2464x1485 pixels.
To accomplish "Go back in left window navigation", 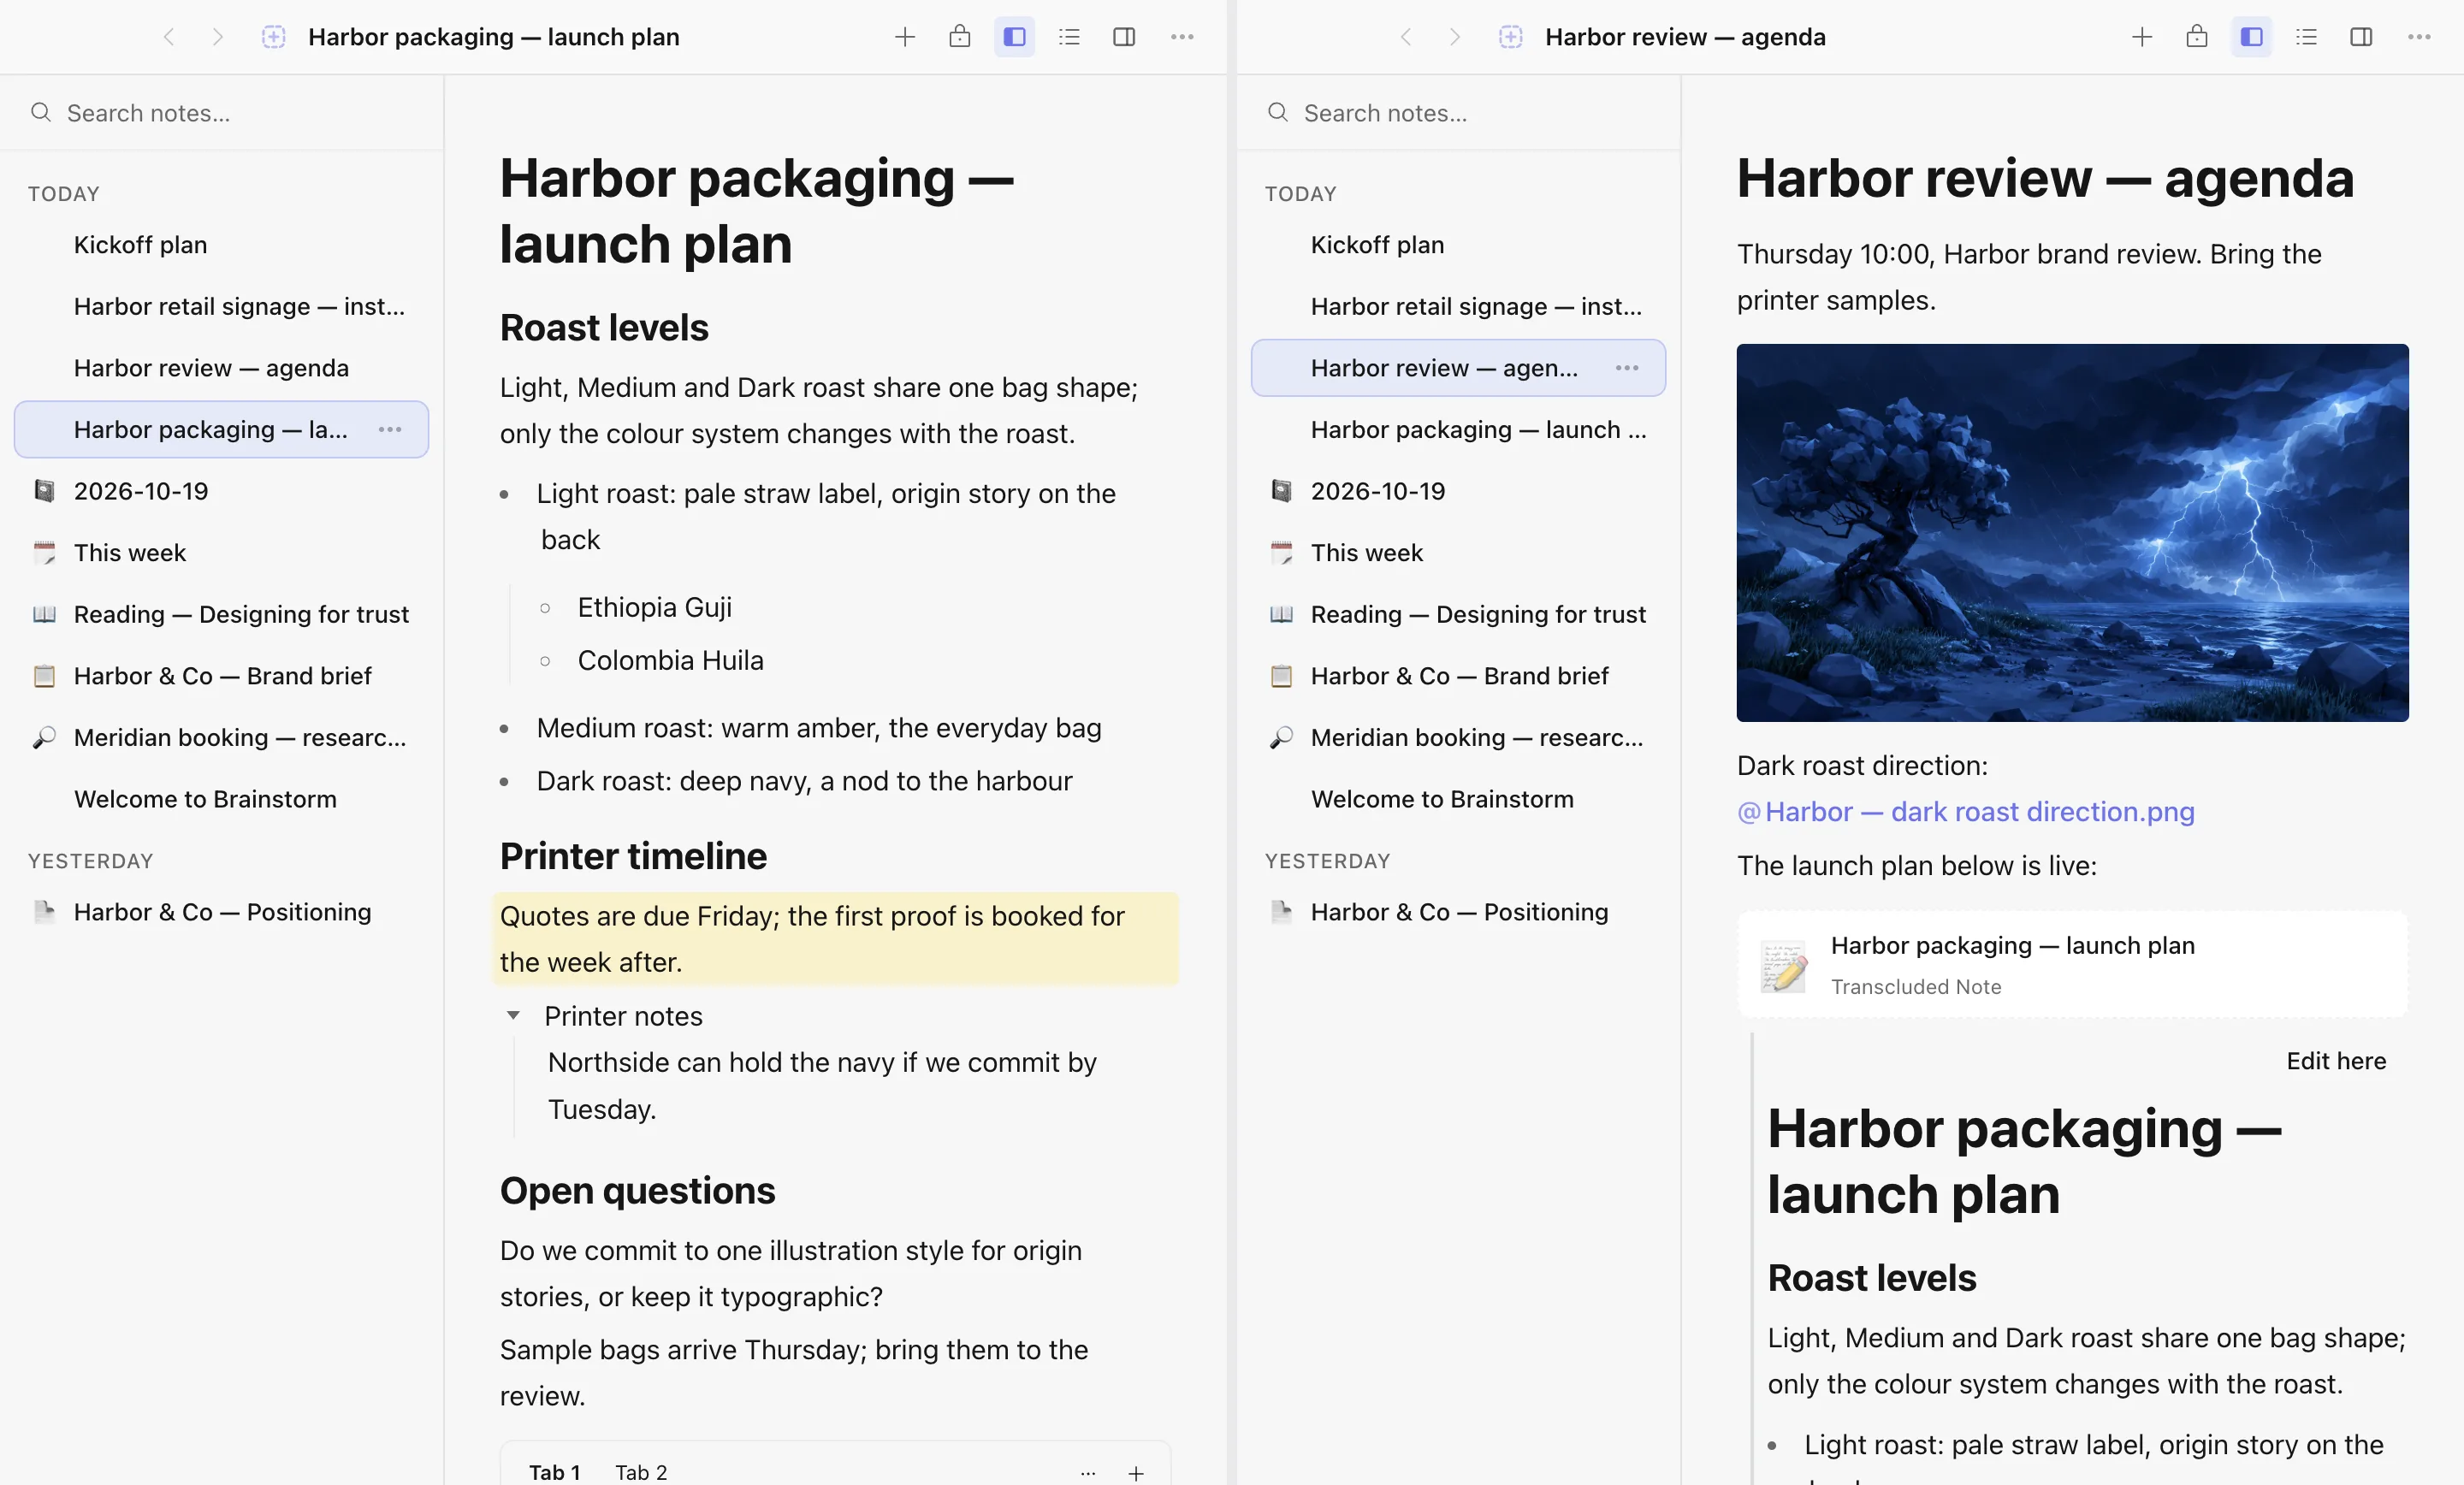I will click(x=169, y=37).
